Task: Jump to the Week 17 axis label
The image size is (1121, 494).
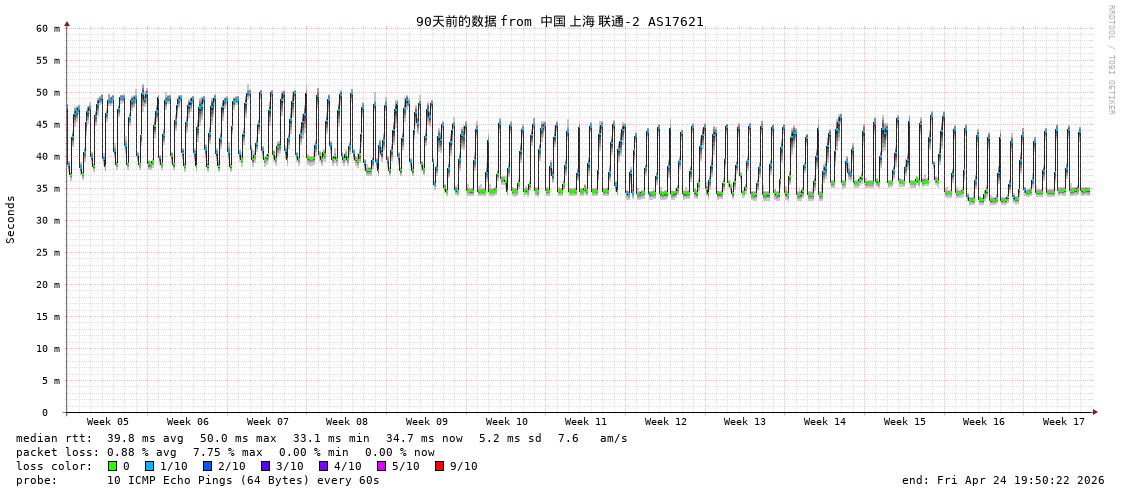Action: (x=1063, y=422)
